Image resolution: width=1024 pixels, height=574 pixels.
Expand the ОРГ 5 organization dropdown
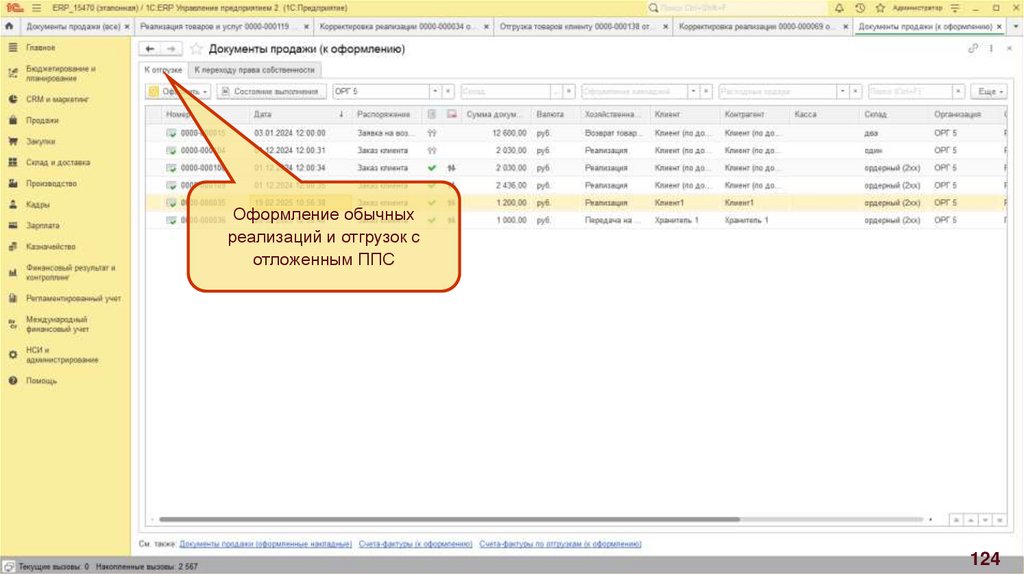[436, 91]
